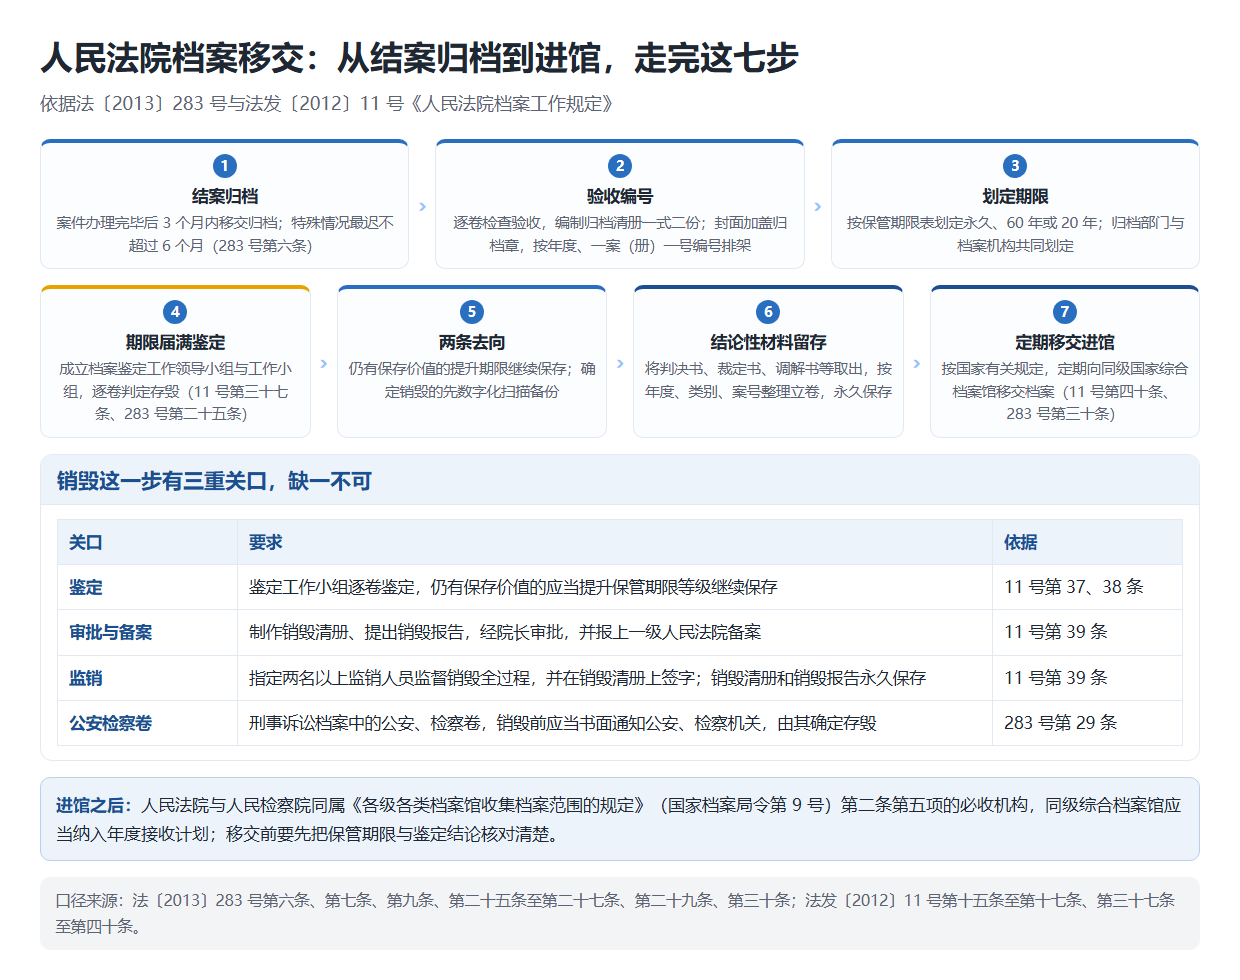Click the 监销 row label
Screen dimensions: 1240x980
click(x=86, y=678)
